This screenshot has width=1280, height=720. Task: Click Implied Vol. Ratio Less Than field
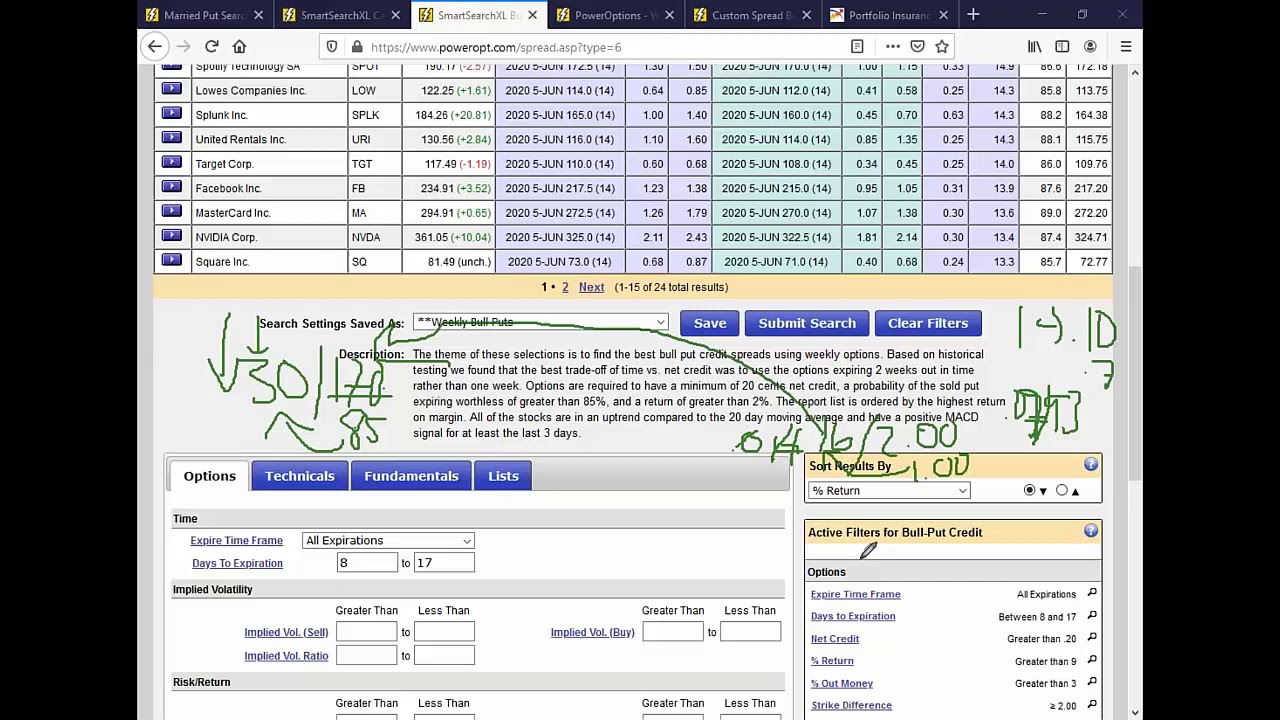[x=444, y=655]
